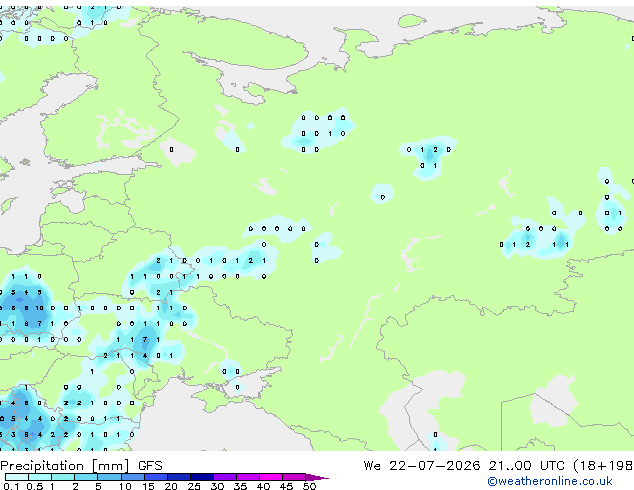Click the '40' legend scale label

point(263,486)
